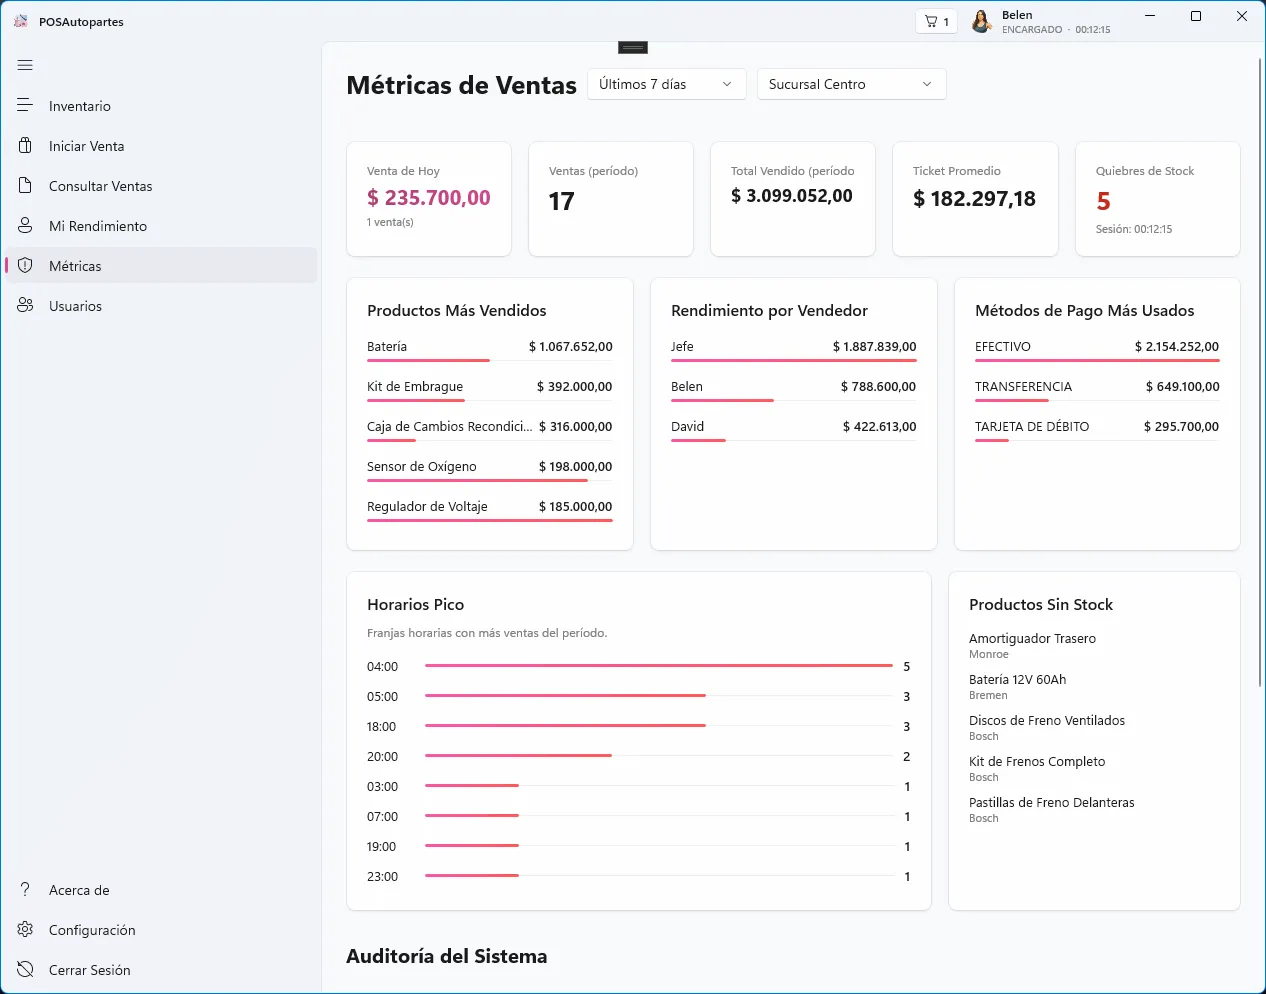
Task: Open Usuarios management page
Action: point(162,306)
